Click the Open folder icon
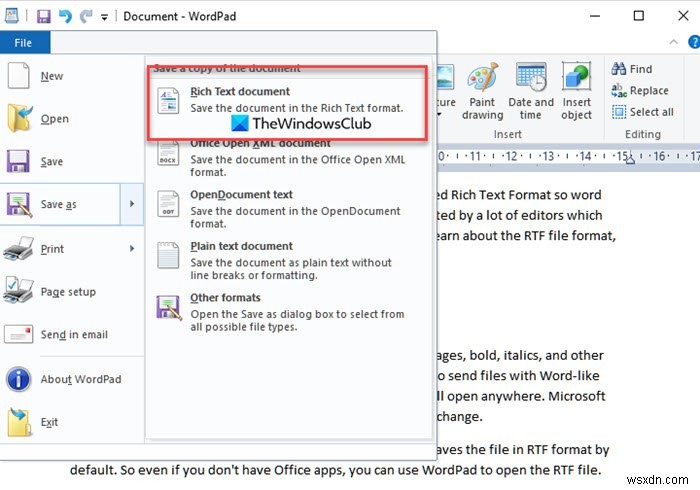 pyautogui.click(x=20, y=118)
